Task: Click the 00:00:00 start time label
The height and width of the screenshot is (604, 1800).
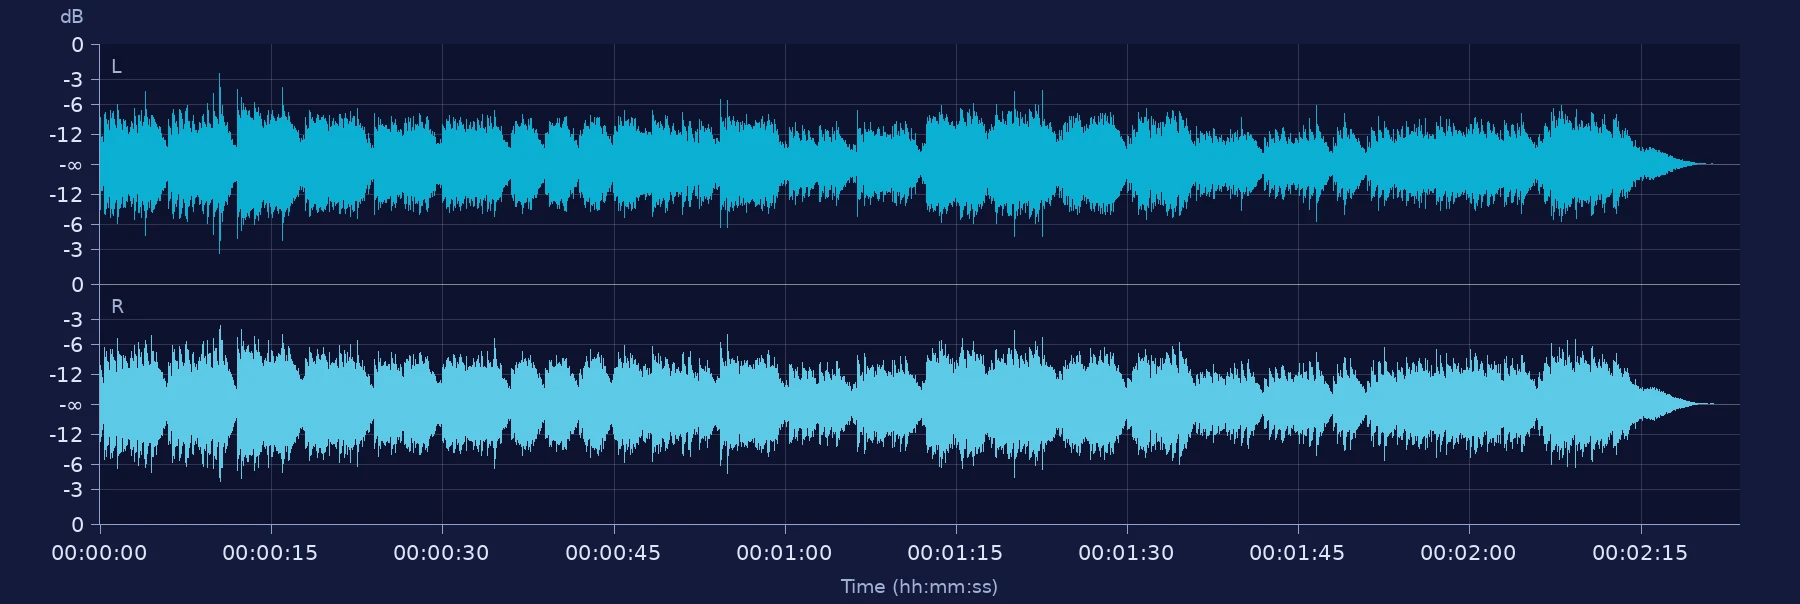Action: 99,553
